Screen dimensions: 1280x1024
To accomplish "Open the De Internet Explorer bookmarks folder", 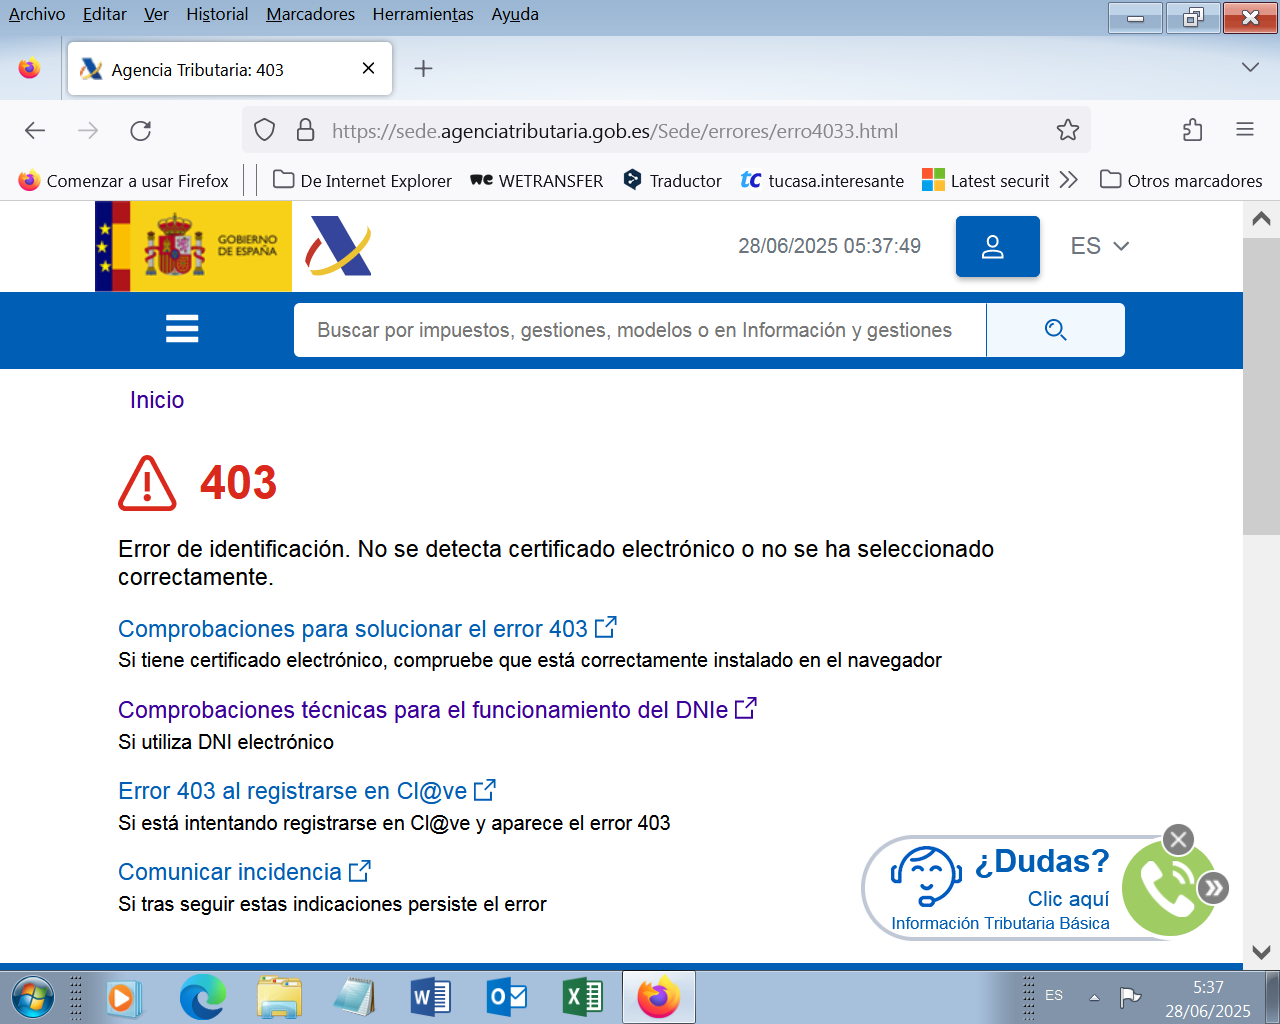I will (x=363, y=181).
